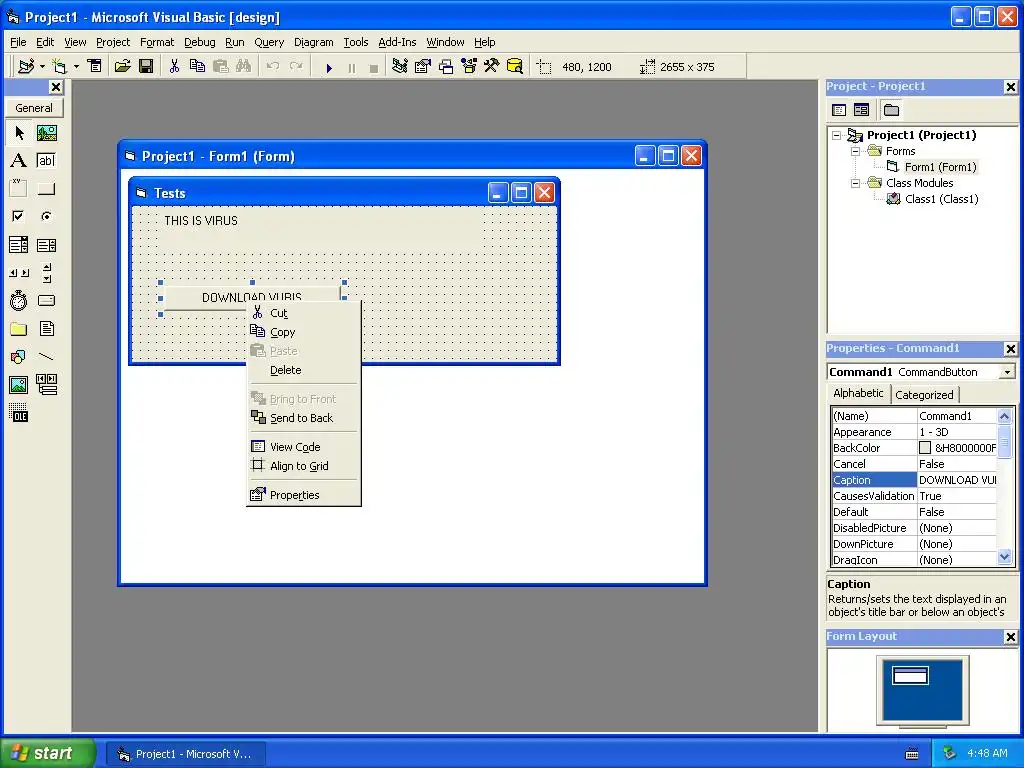The width and height of the screenshot is (1024, 768).
Task: Select the Timer tool in toolbox
Action: coord(19,300)
